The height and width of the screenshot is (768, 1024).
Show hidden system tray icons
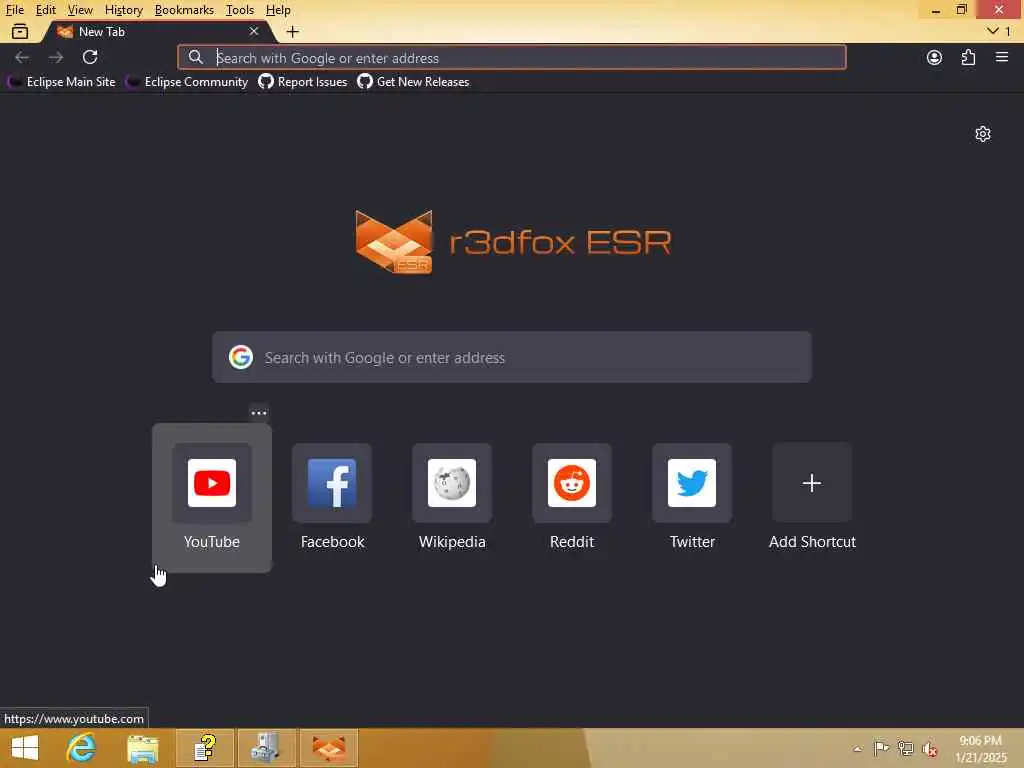click(x=857, y=749)
